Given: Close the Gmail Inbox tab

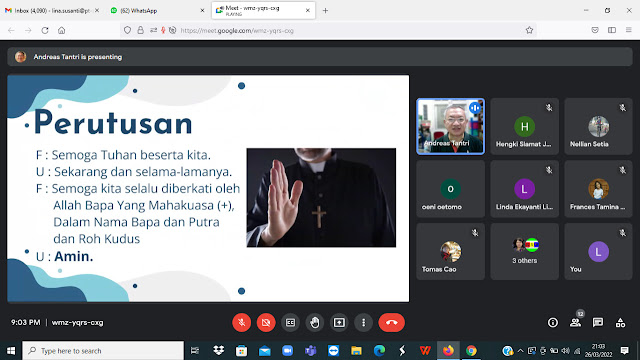Looking at the screenshot, I should pyautogui.click(x=97, y=11).
